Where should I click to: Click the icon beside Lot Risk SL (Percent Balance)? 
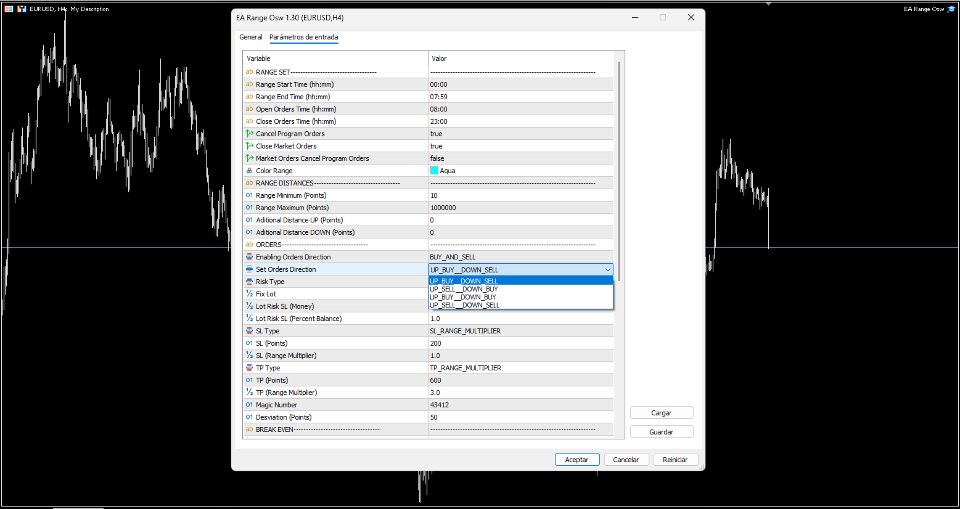249,319
